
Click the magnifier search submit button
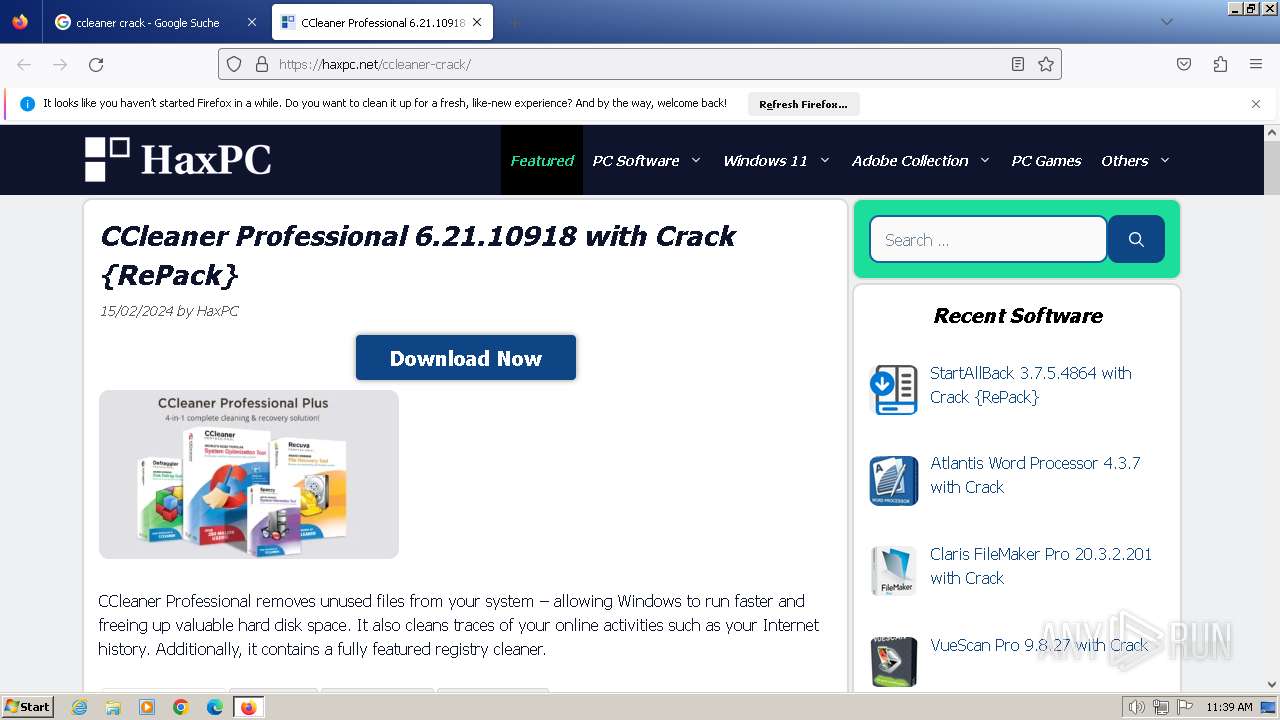click(x=1136, y=239)
